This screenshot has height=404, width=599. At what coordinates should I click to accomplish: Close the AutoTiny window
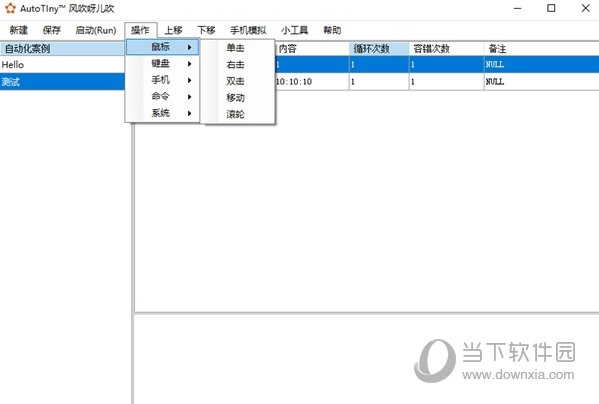(x=586, y=8)
